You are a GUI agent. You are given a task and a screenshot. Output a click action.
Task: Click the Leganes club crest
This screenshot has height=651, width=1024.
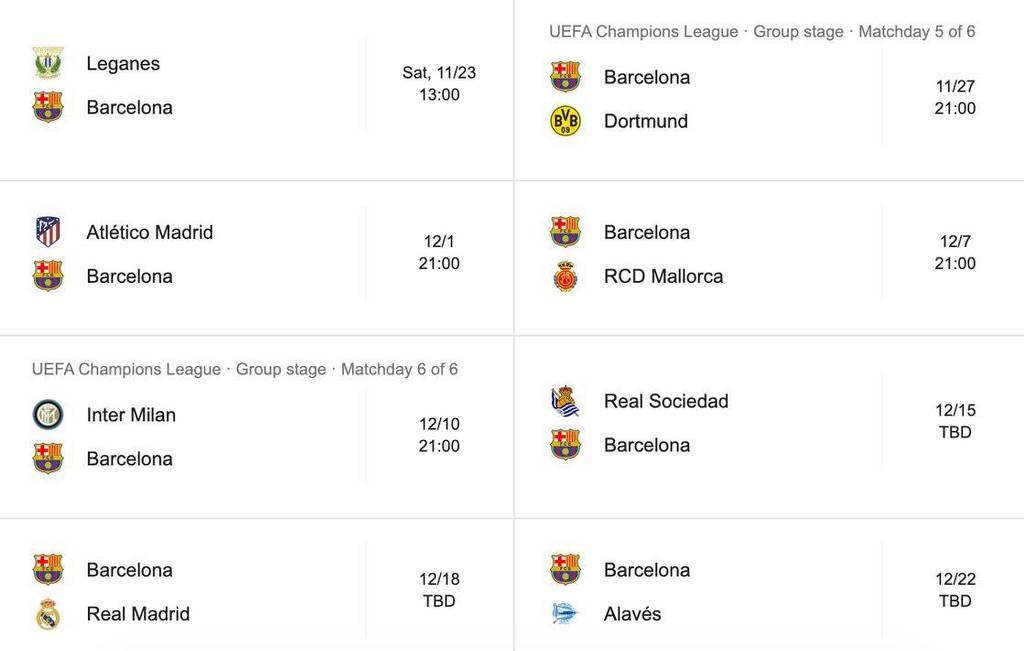tap(48, 63)
